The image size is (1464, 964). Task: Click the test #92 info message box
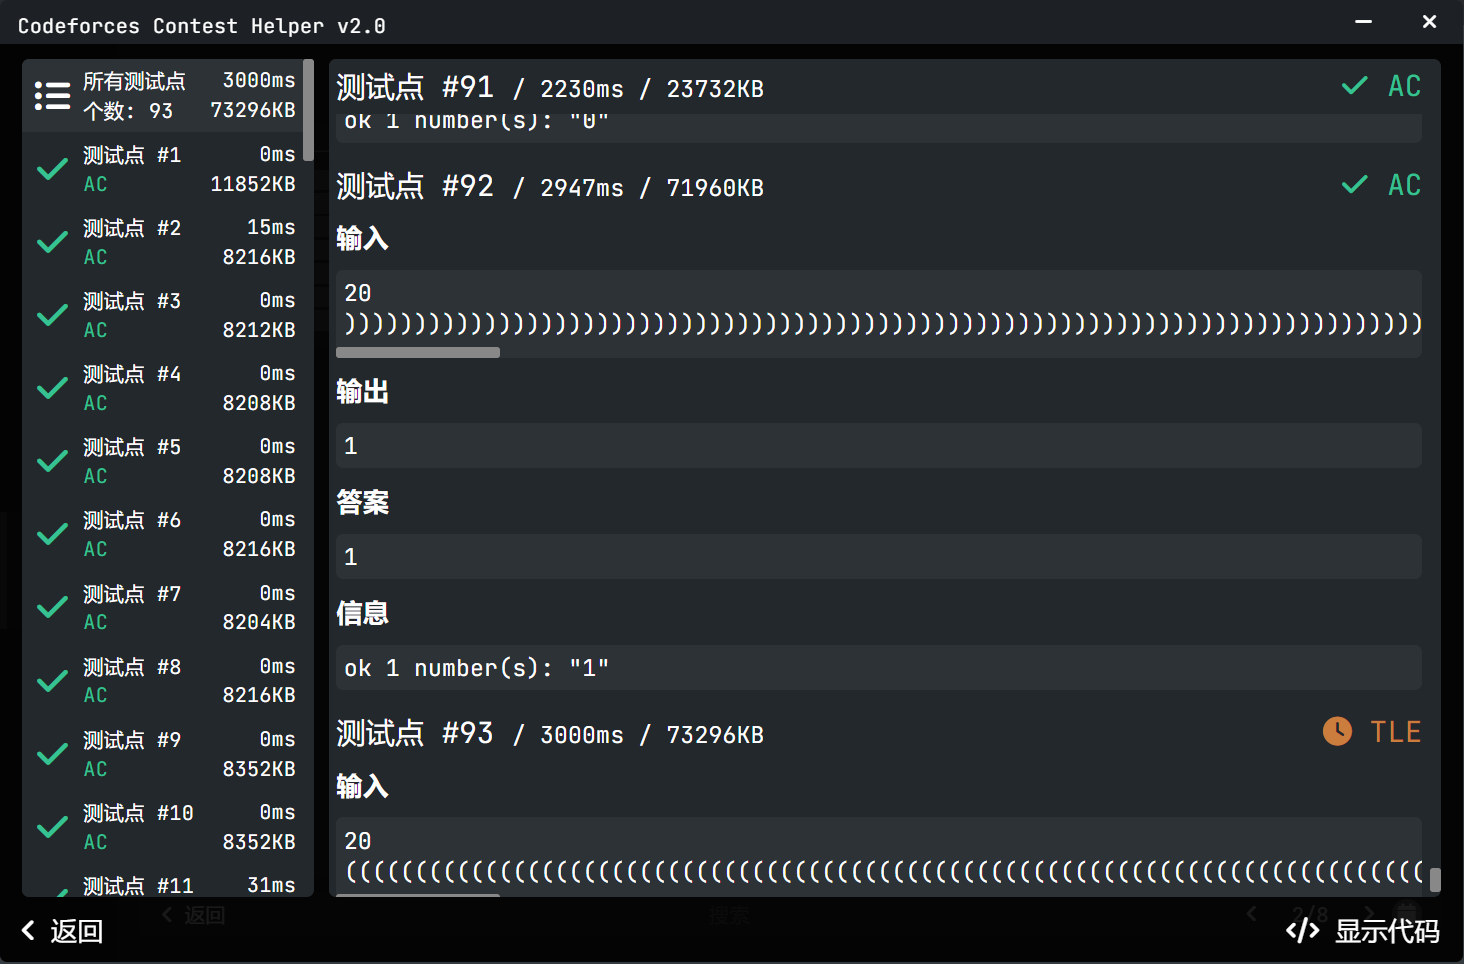(878, 668)
